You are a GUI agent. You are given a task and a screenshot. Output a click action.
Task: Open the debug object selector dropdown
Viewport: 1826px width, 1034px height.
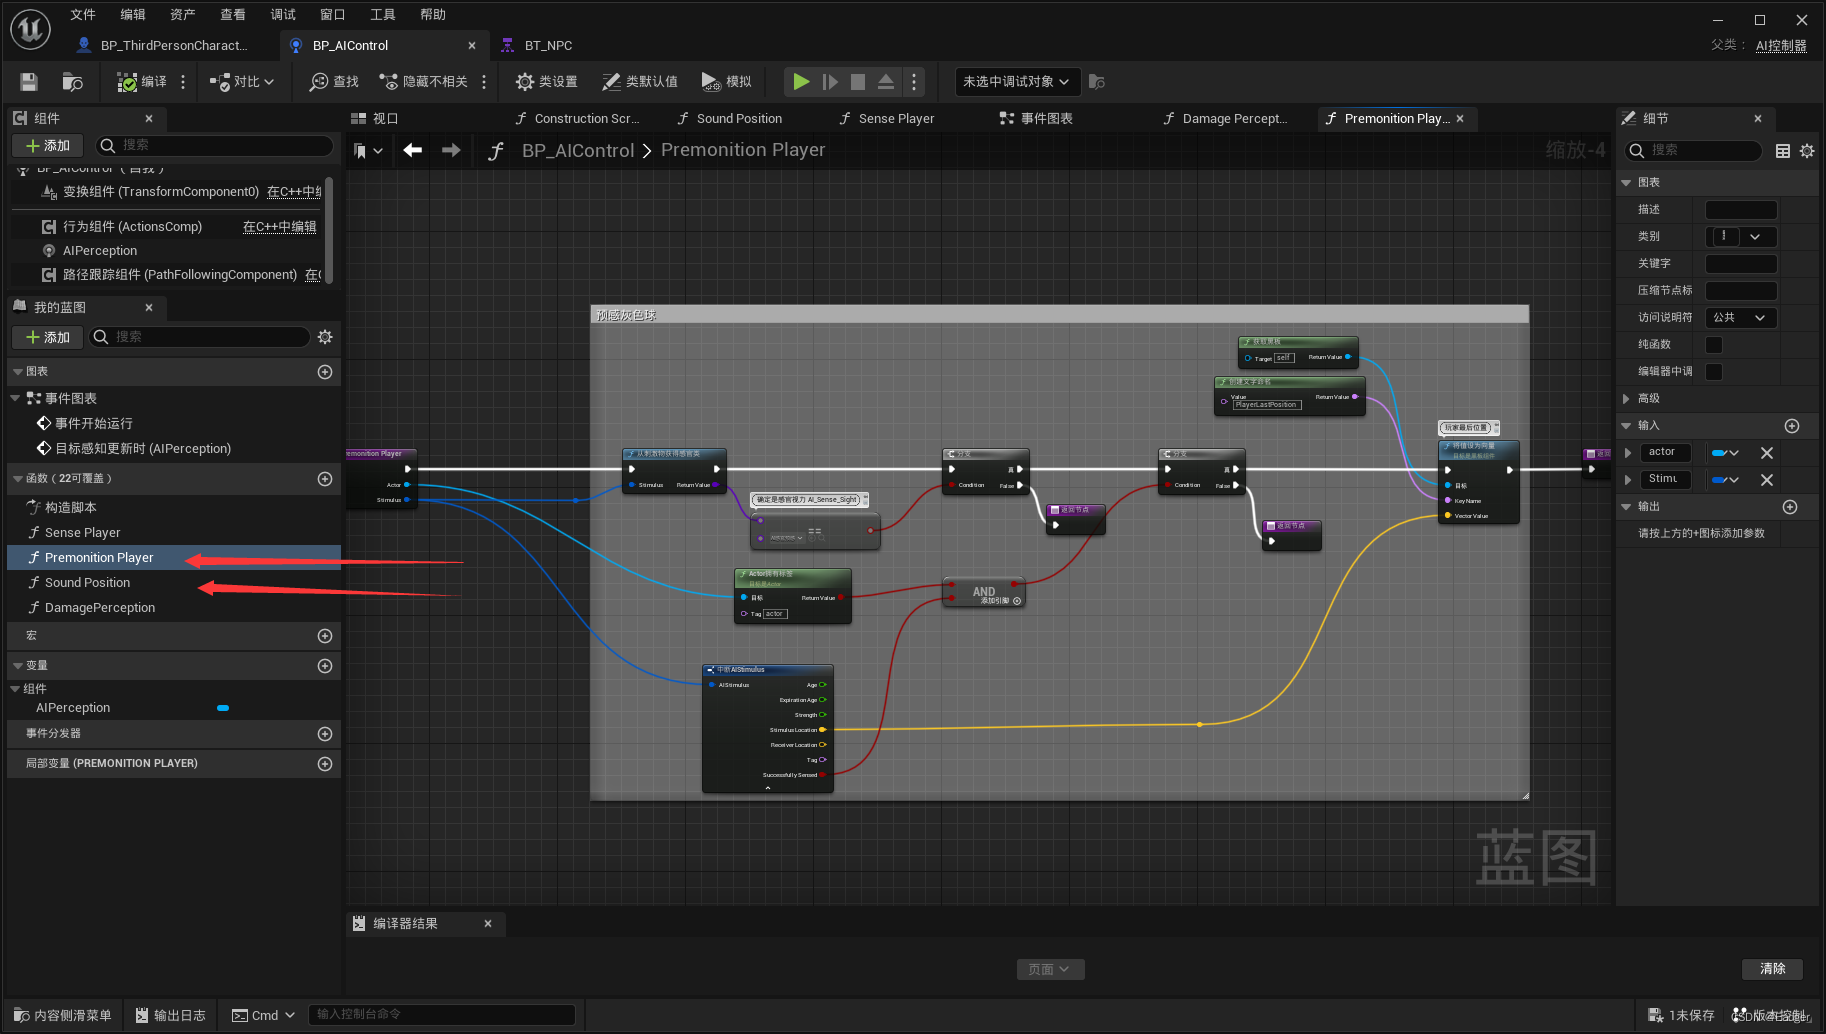point(1016,82)
